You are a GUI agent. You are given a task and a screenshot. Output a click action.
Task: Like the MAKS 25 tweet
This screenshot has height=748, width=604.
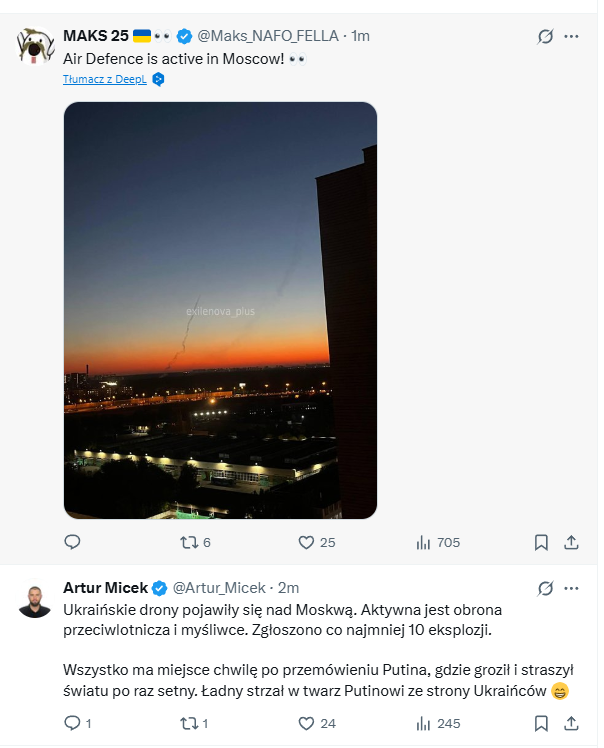(307, 542)
